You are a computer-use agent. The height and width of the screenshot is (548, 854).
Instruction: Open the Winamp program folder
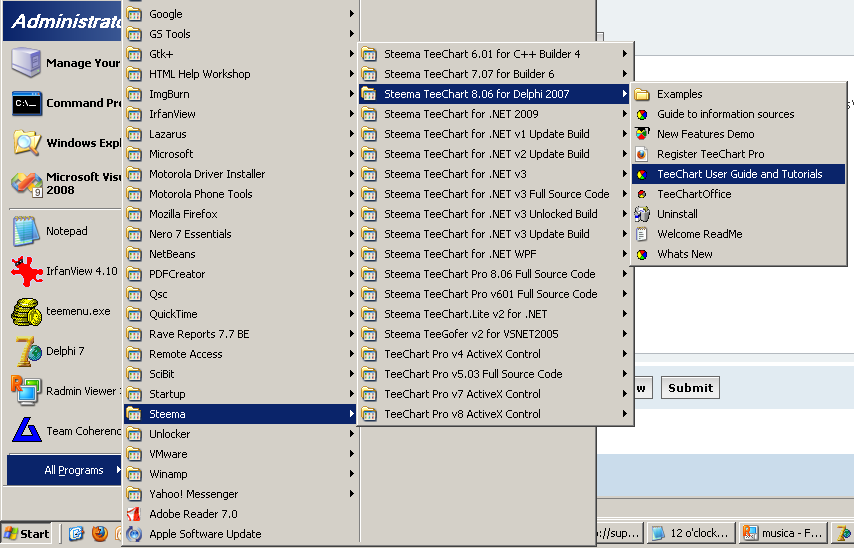[x=241, y=474]
